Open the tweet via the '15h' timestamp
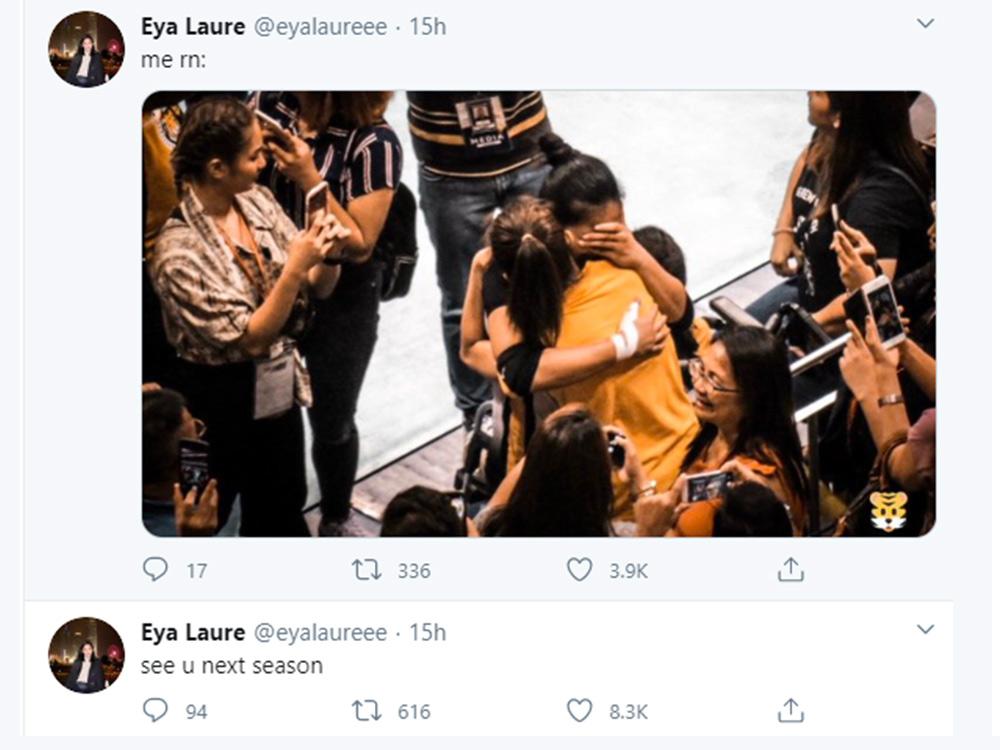1000x750 pixels. coord(430,28)
